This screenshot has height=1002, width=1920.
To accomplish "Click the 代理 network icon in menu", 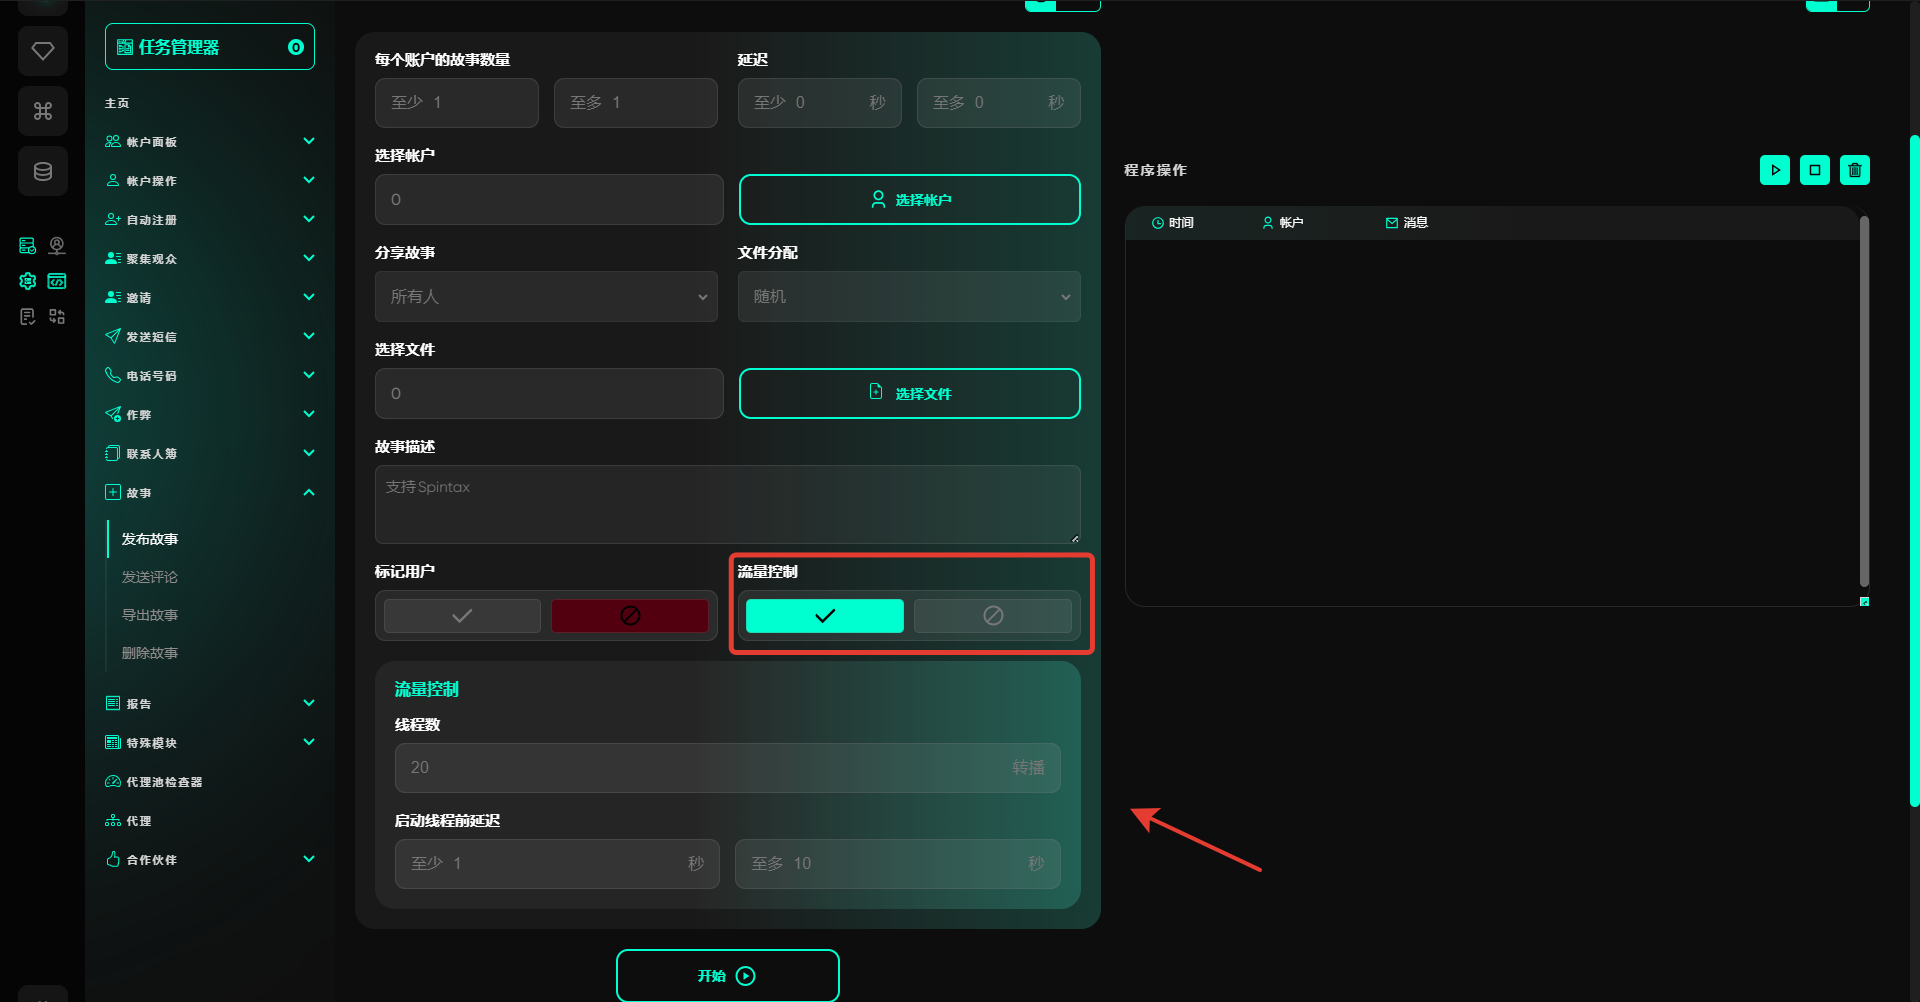I will coord(113,821).
